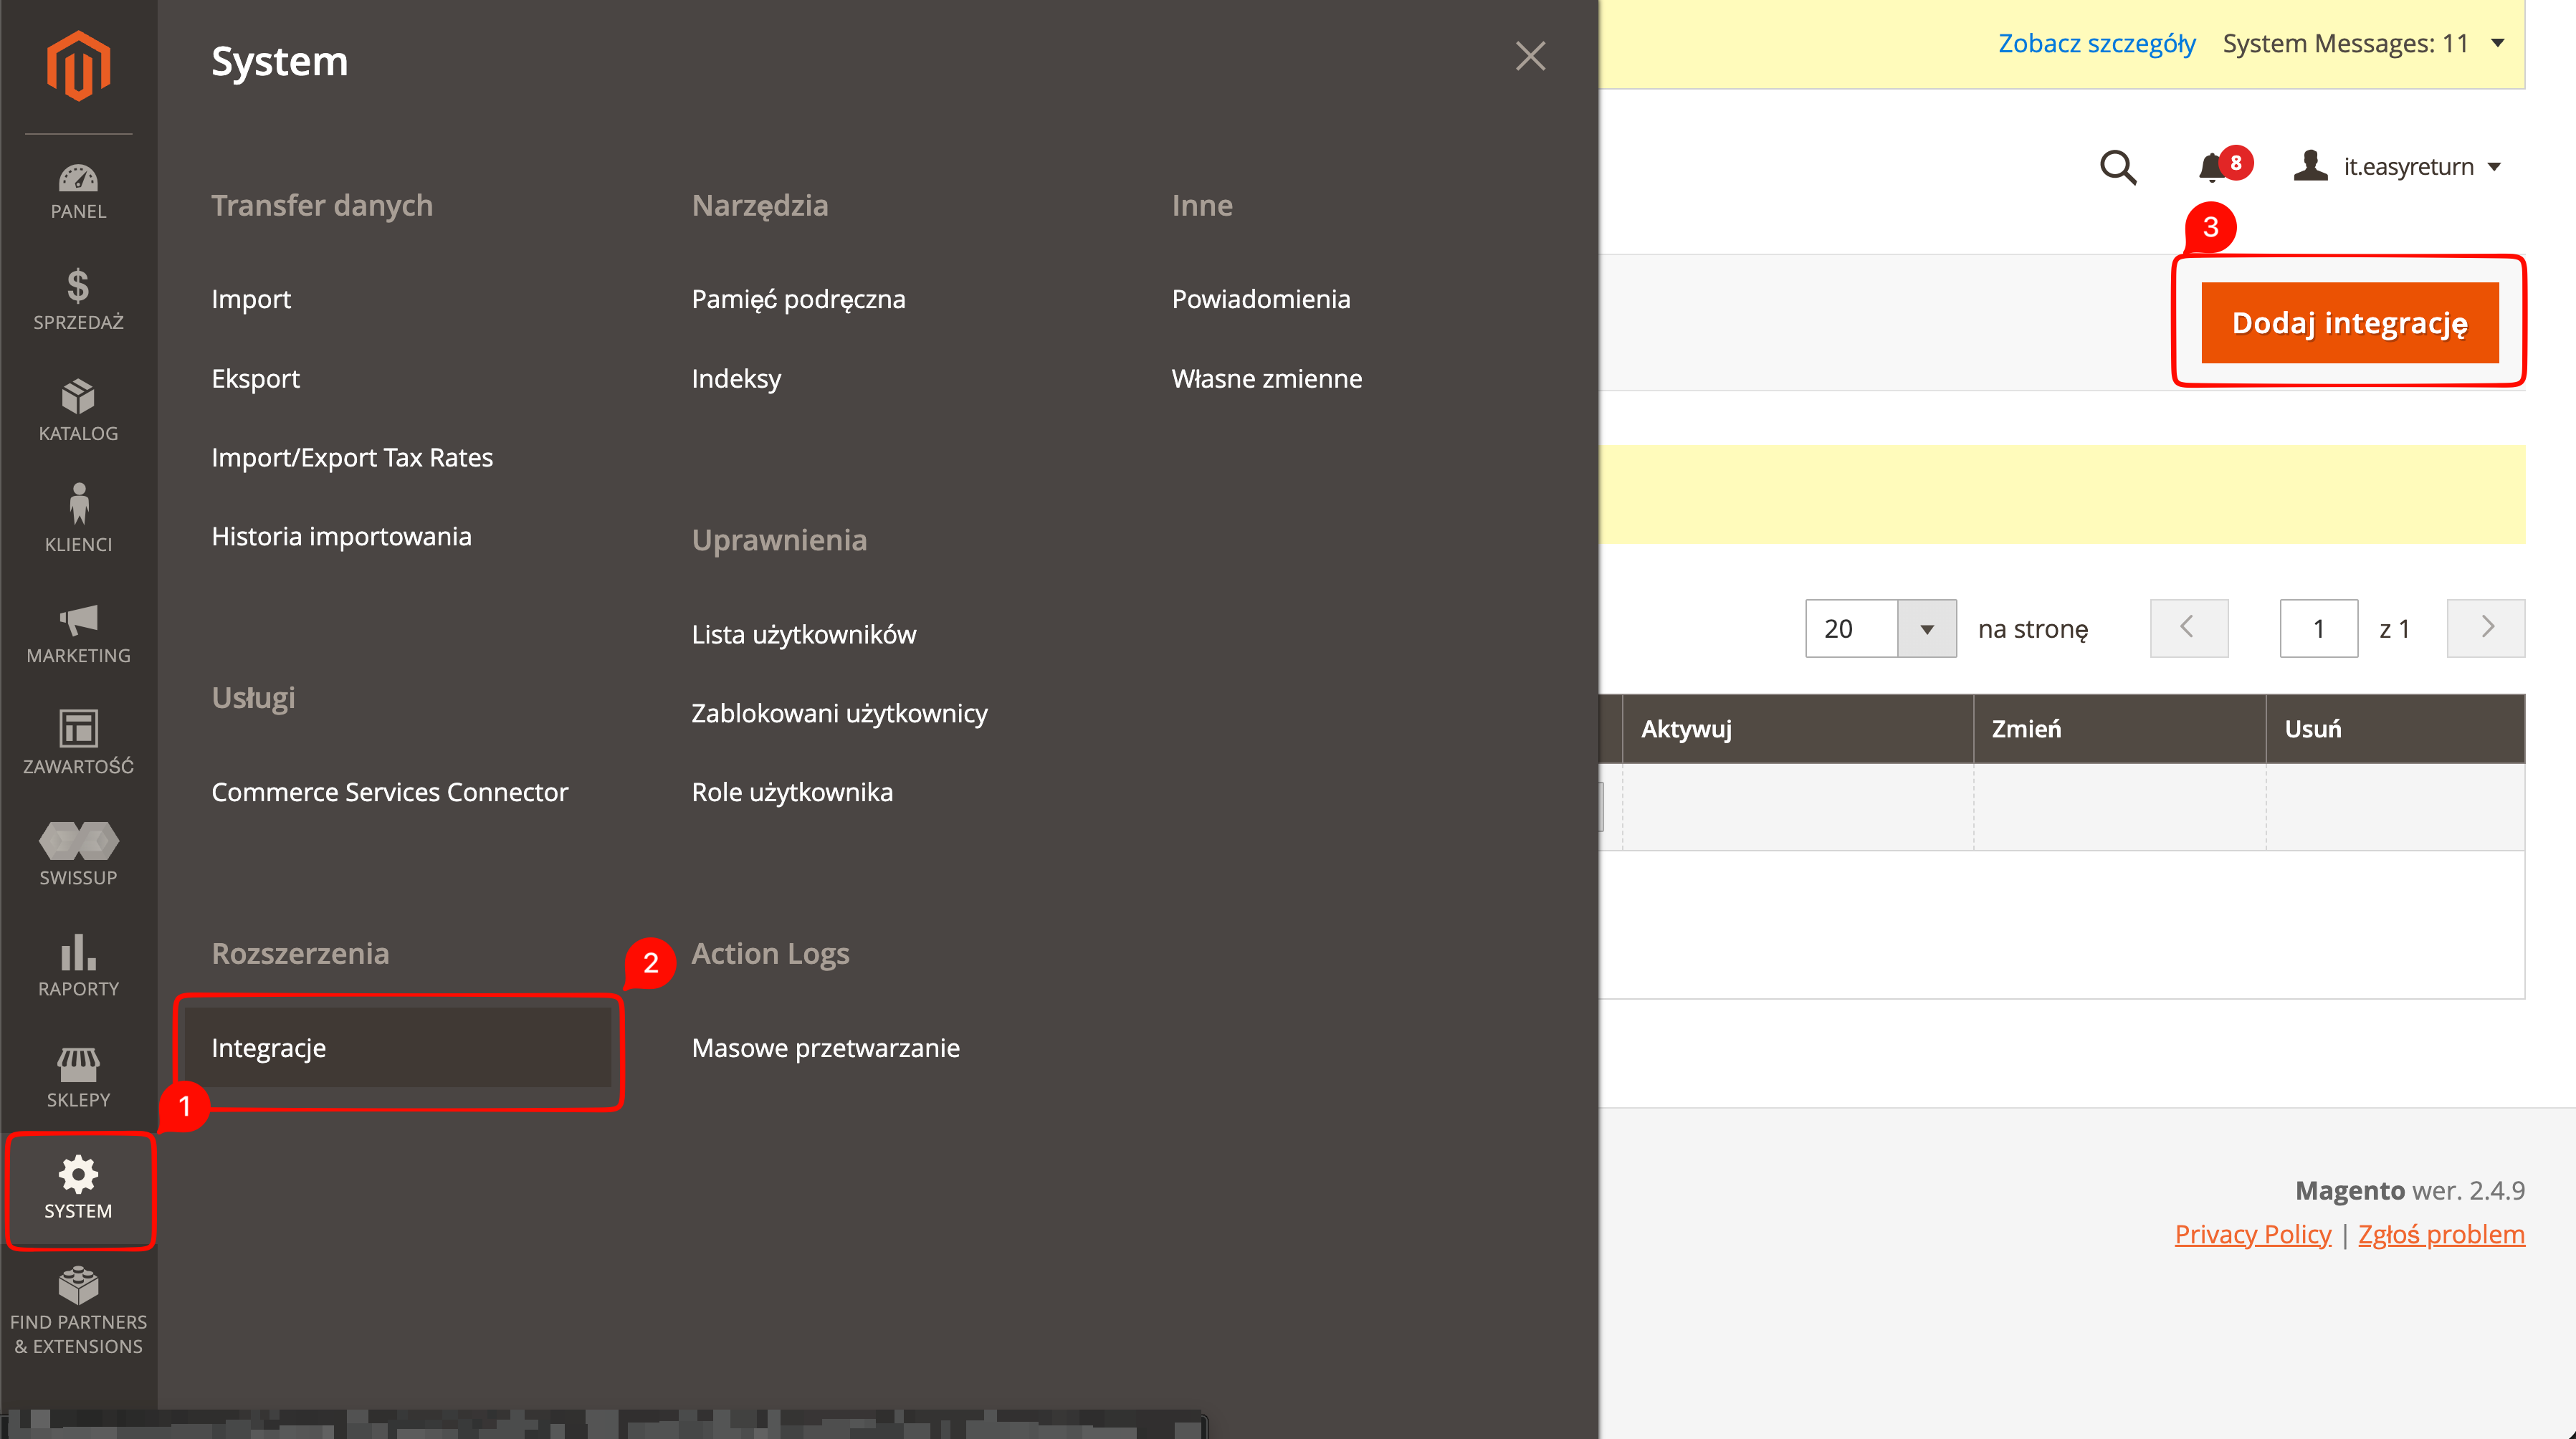Select Import/Export Tax Rates item
The width and height of the screenshot is (2576, 1439).
[x=352, y=457]
